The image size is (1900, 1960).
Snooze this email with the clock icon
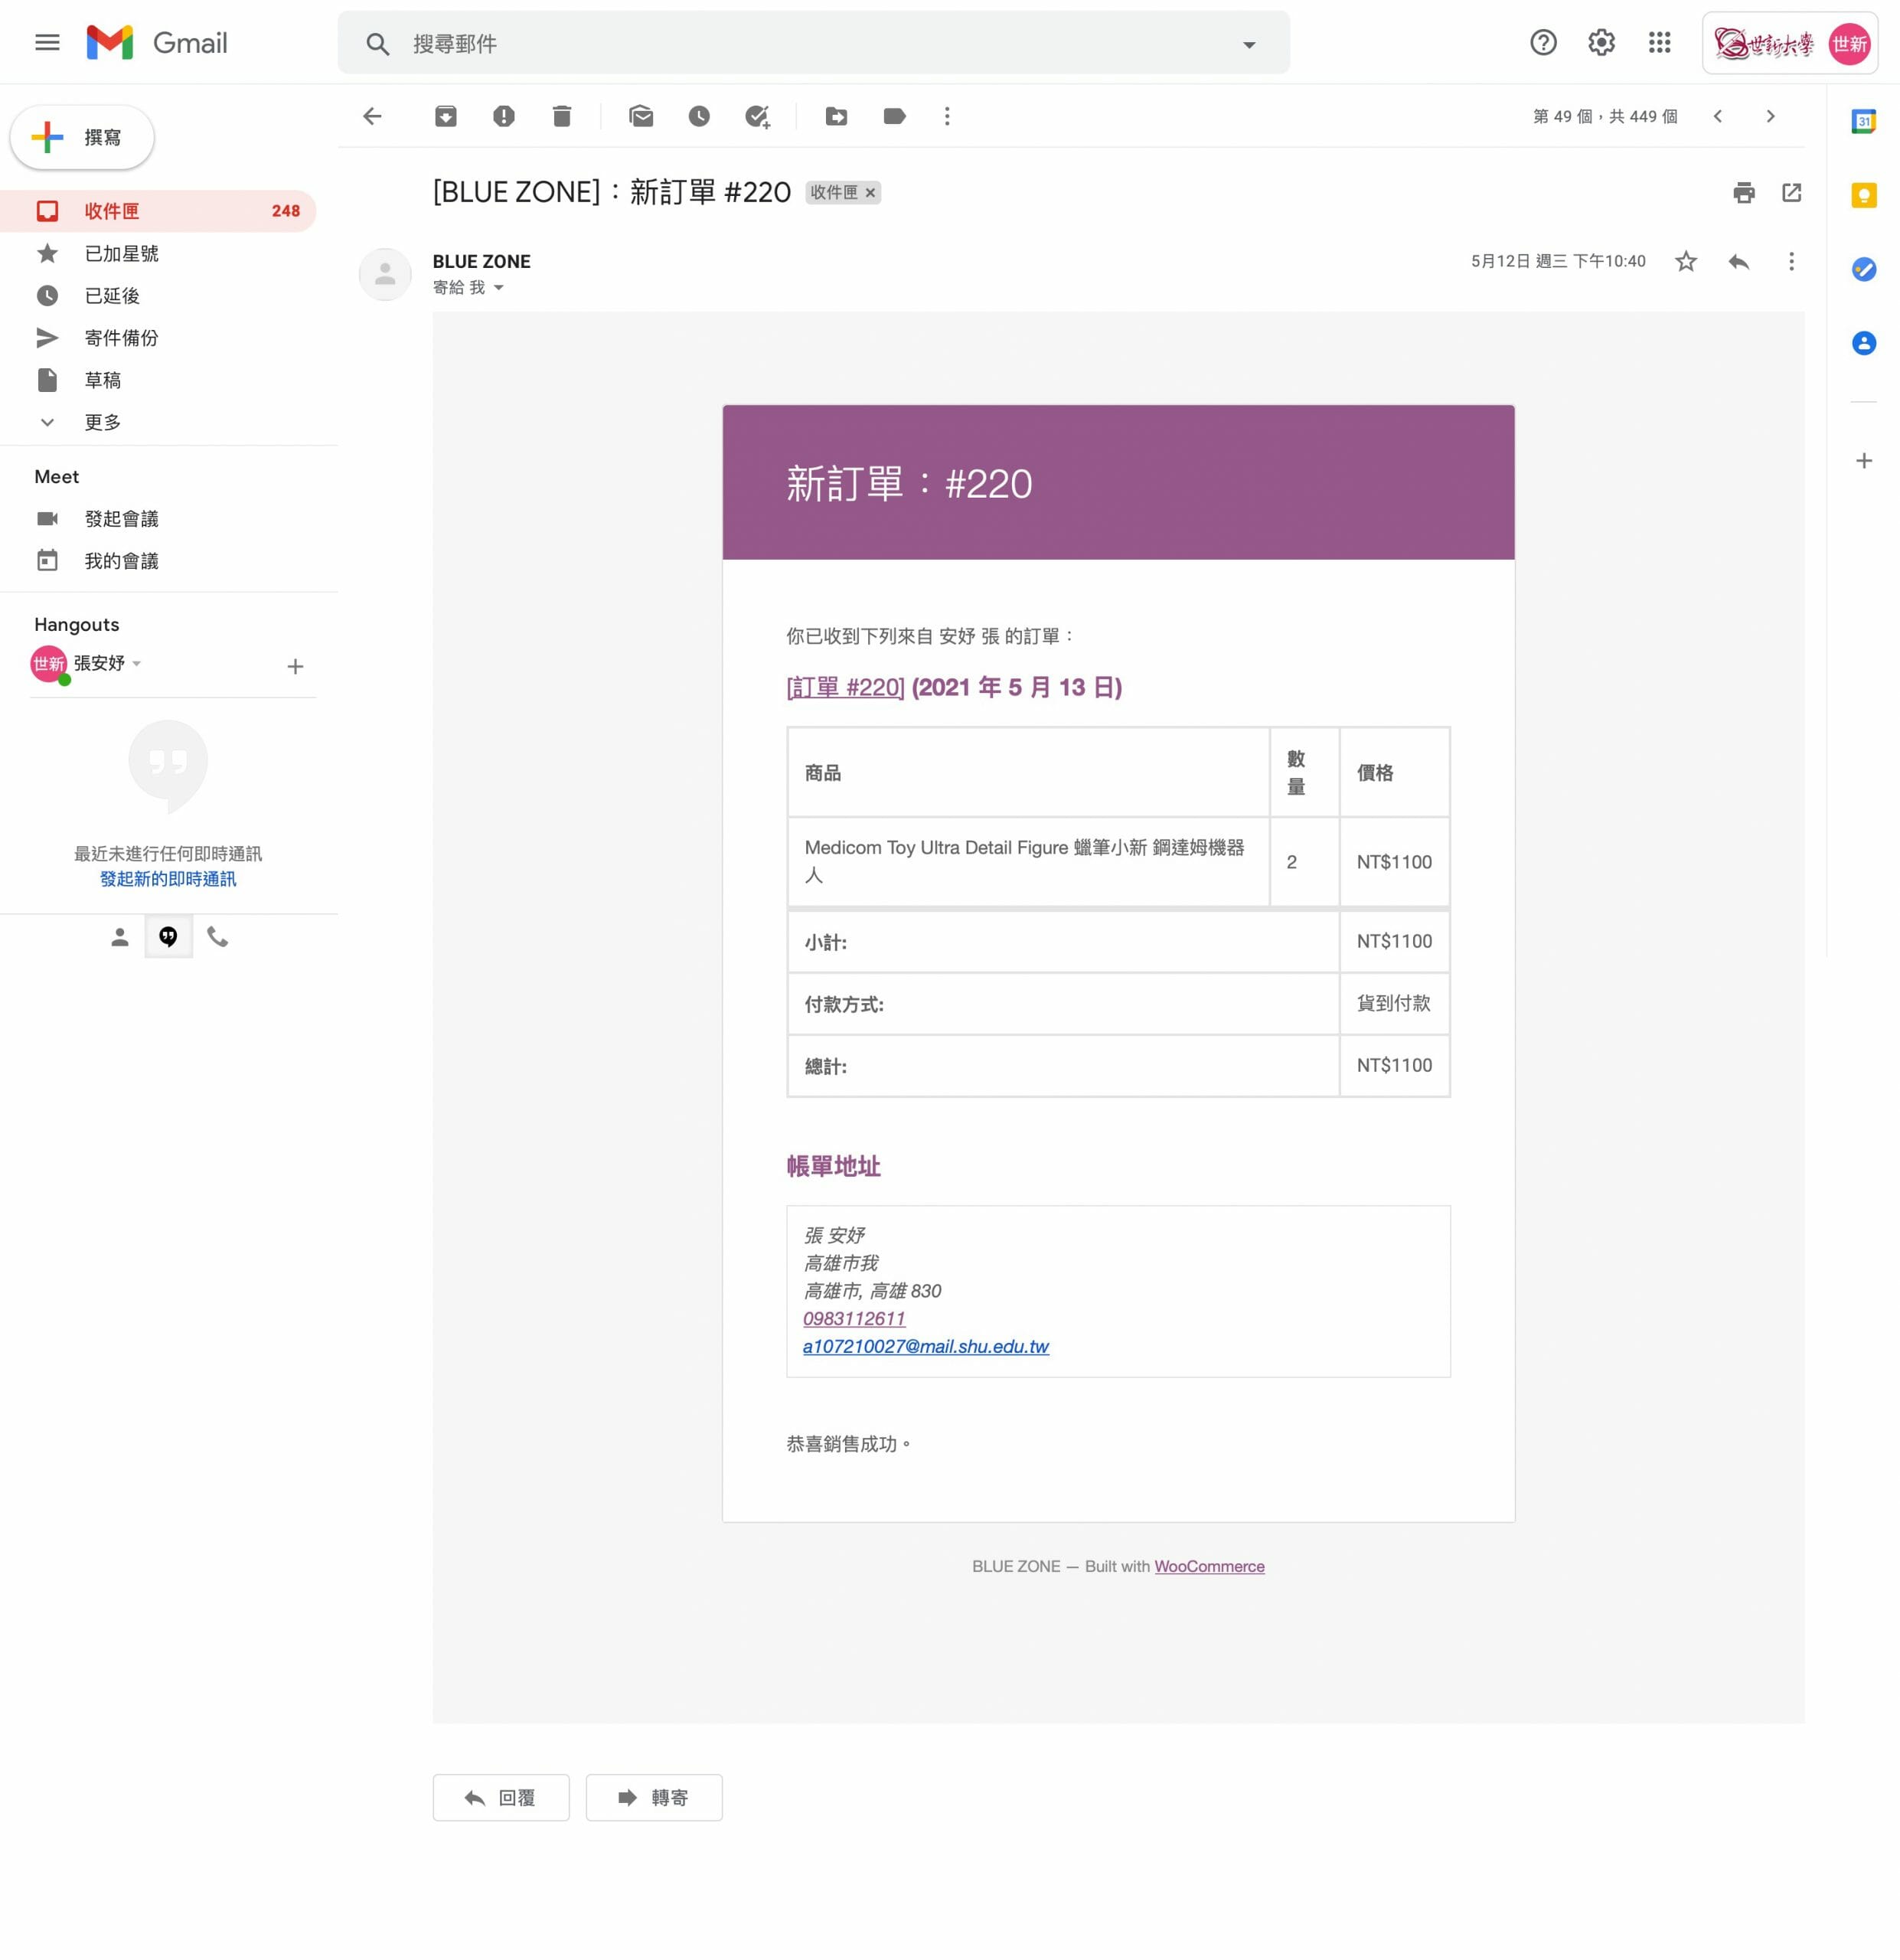point(699,116)
